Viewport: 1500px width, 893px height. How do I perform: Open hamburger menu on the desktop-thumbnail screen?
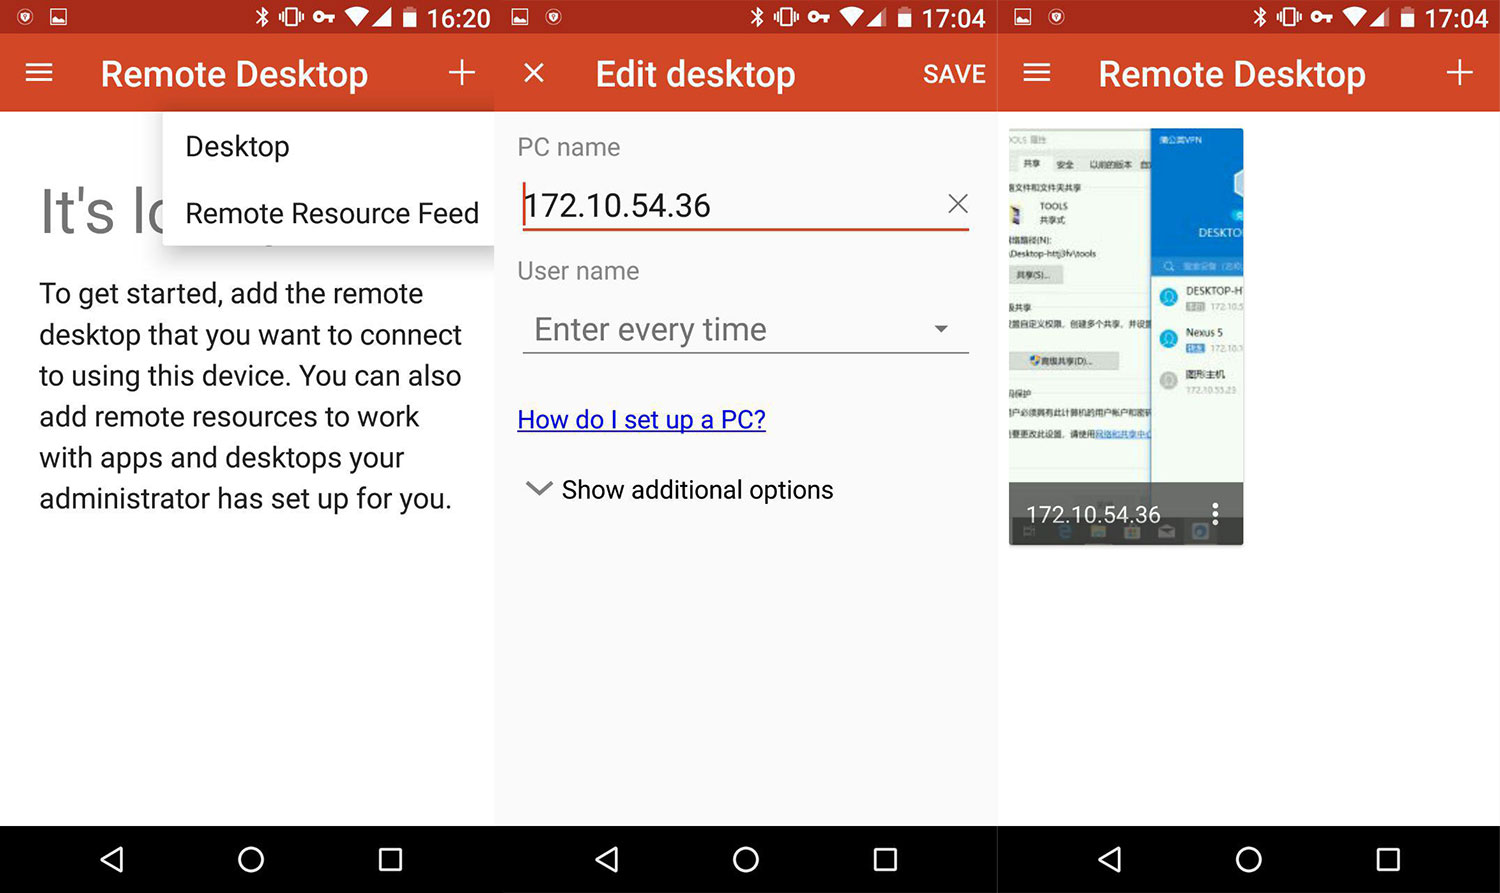[1037, 73]
